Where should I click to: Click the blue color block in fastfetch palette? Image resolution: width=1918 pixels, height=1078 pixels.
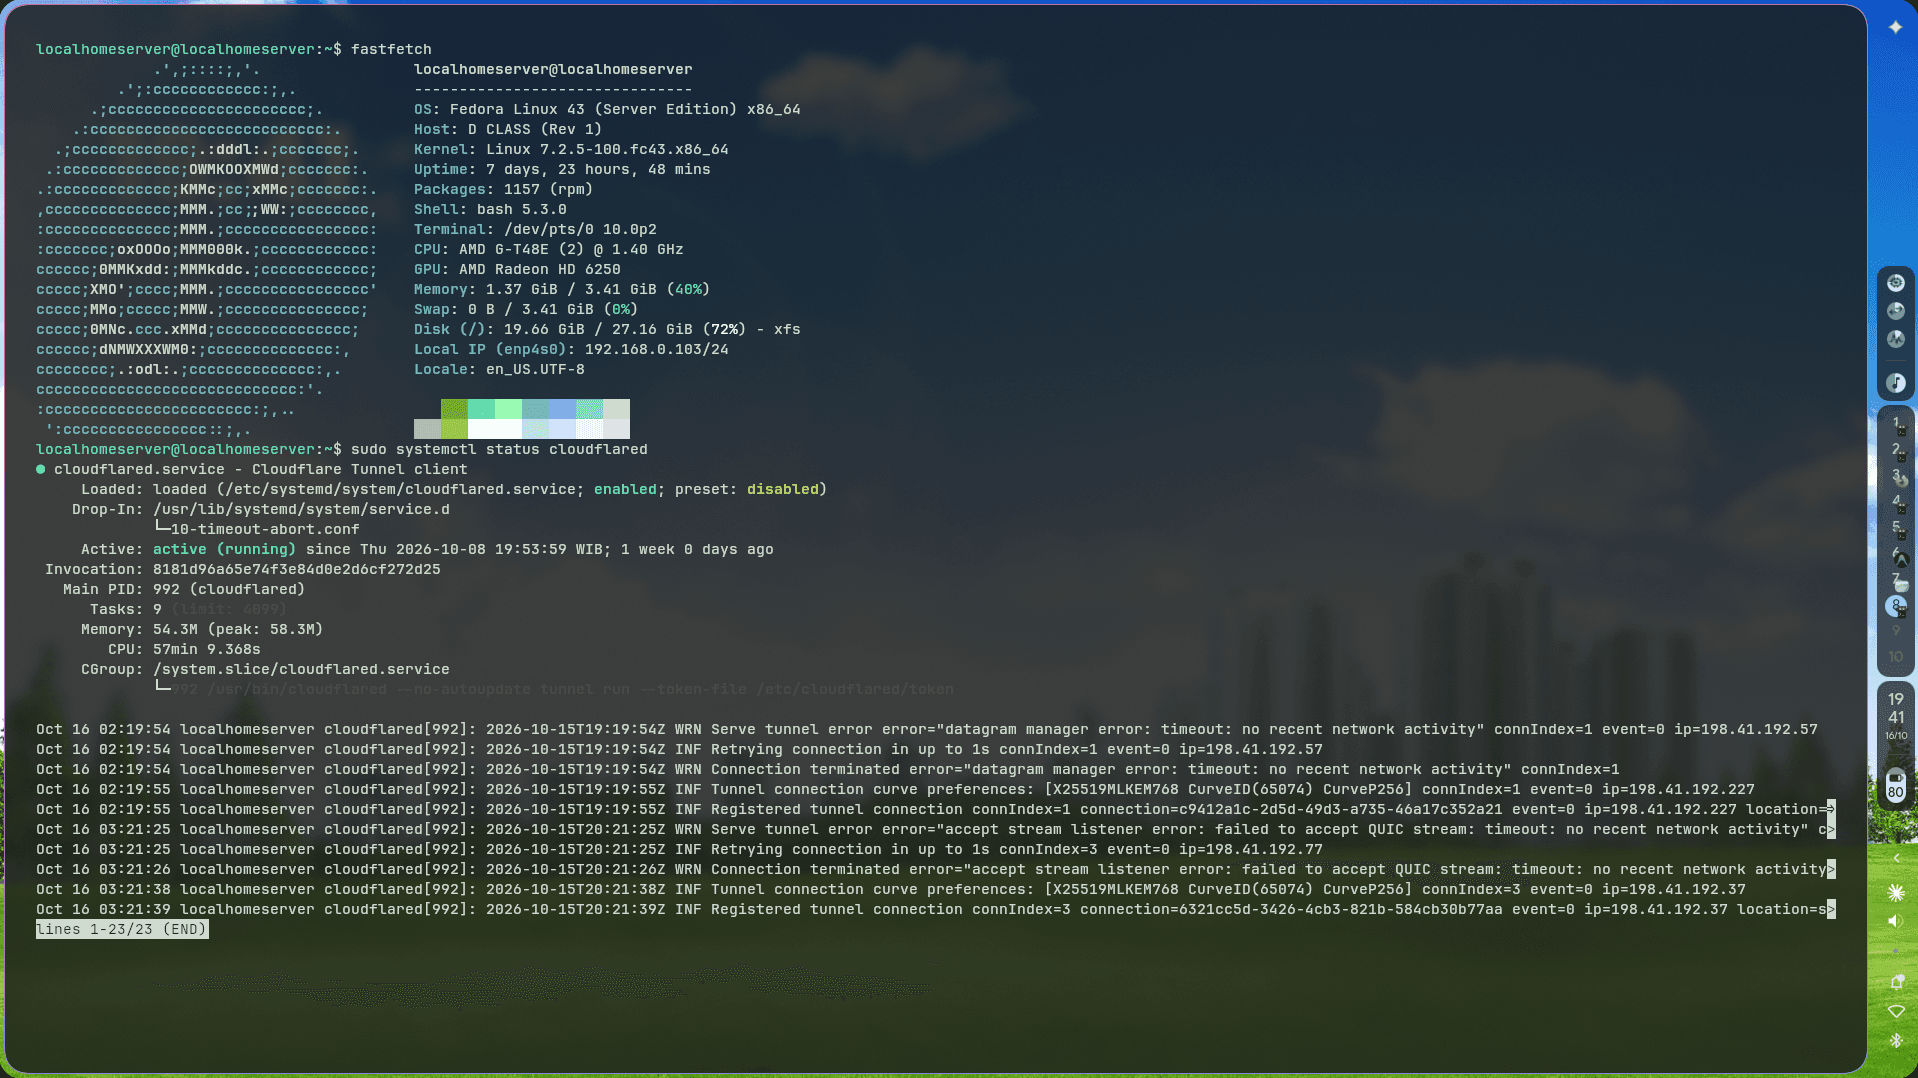click(562, 409)
